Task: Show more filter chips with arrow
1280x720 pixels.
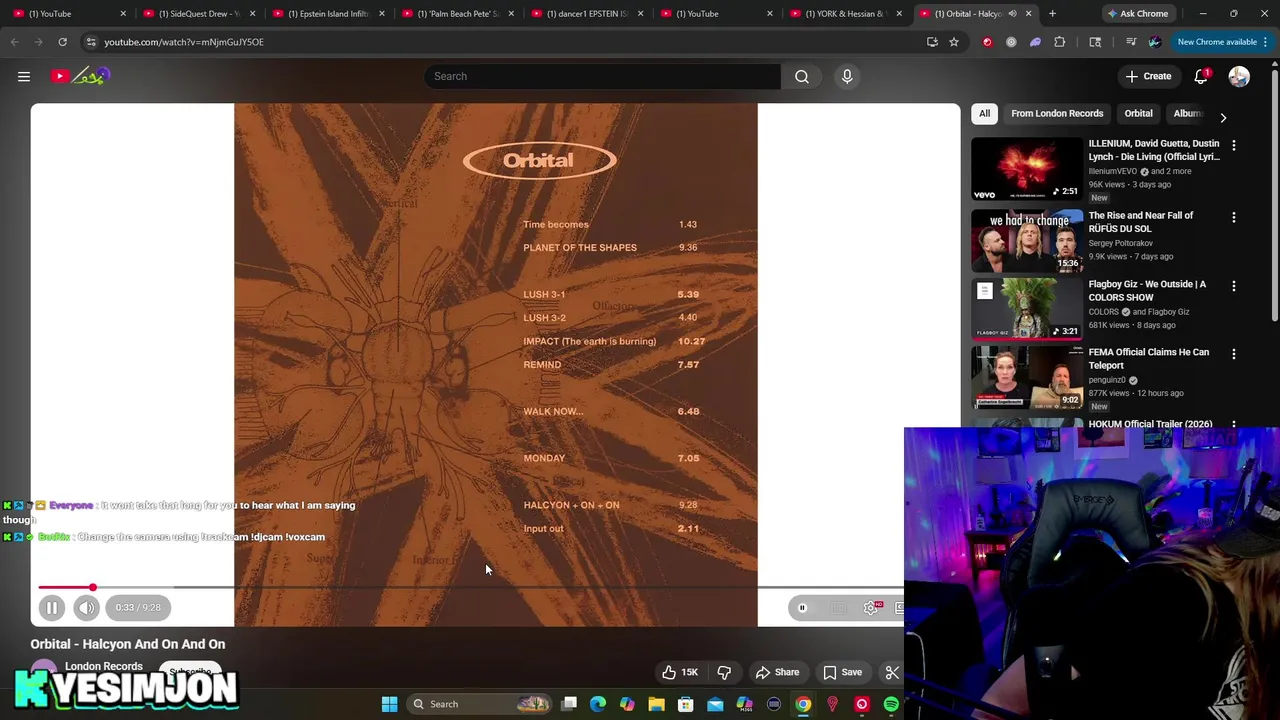Action: [1223, 117]
